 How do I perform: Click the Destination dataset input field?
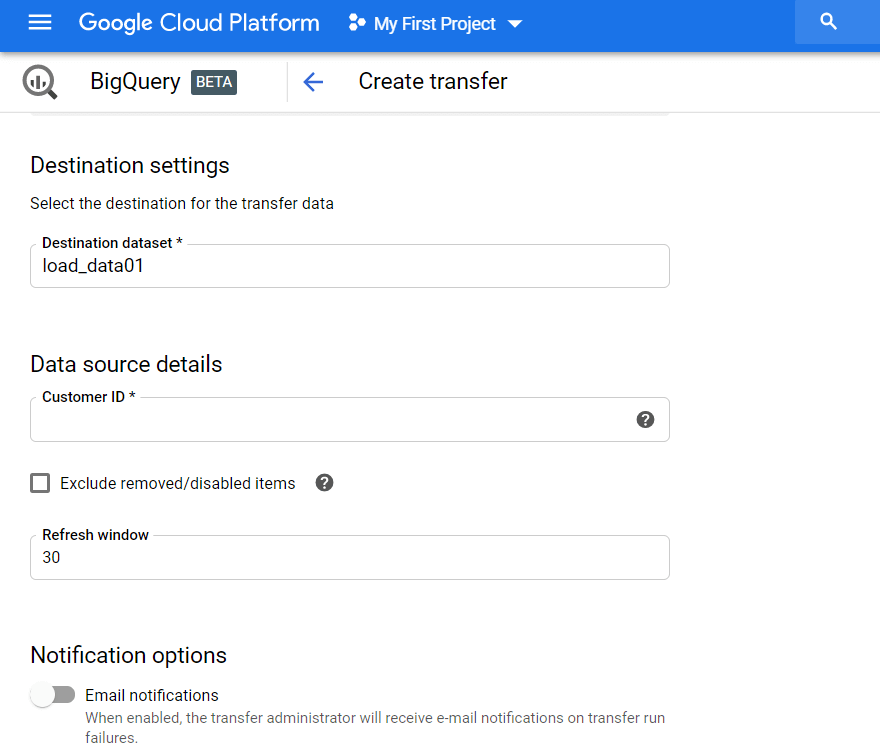pos(350,266)
